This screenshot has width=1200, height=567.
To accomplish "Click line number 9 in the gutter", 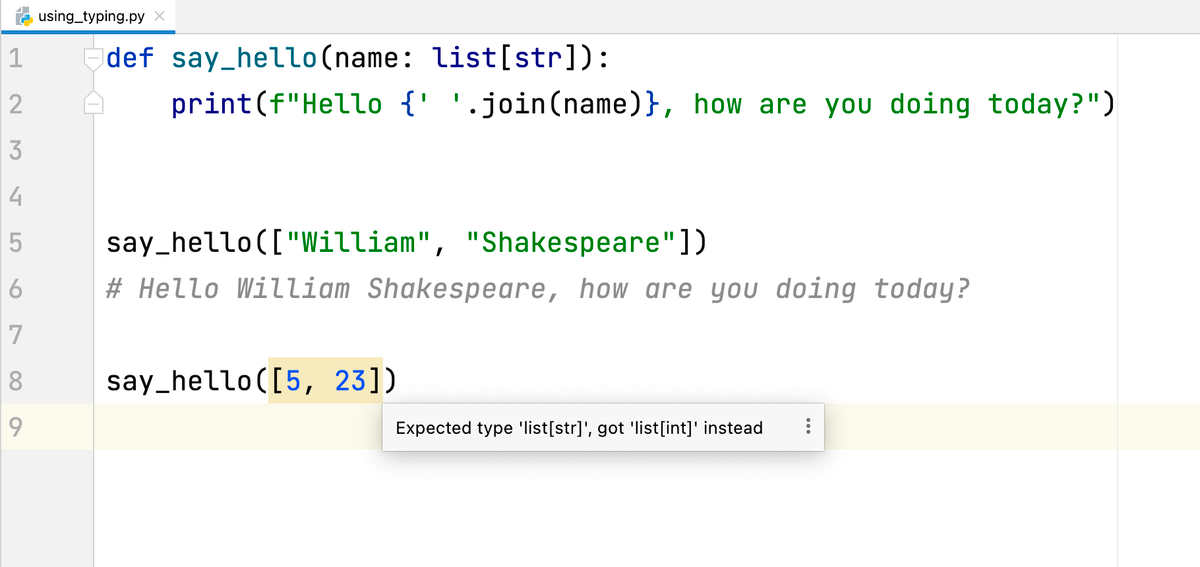I will click(x=16, y=427).
